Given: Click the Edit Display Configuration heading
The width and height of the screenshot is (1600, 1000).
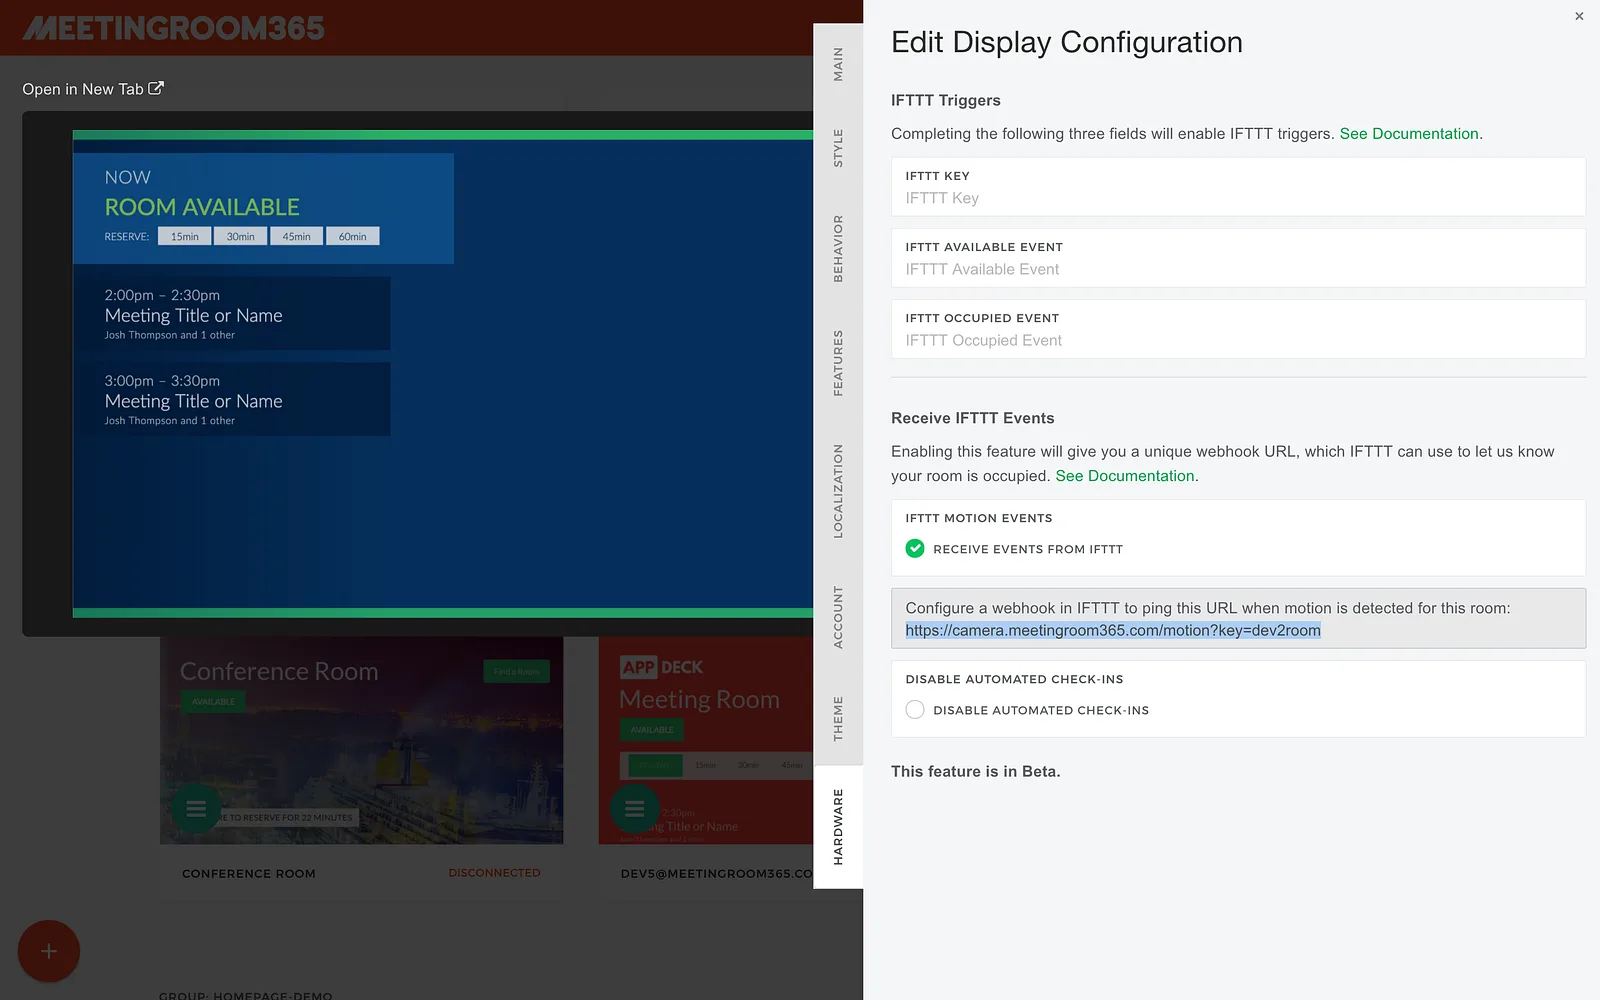Looking at the screenshot, I should click(1067, 42).
